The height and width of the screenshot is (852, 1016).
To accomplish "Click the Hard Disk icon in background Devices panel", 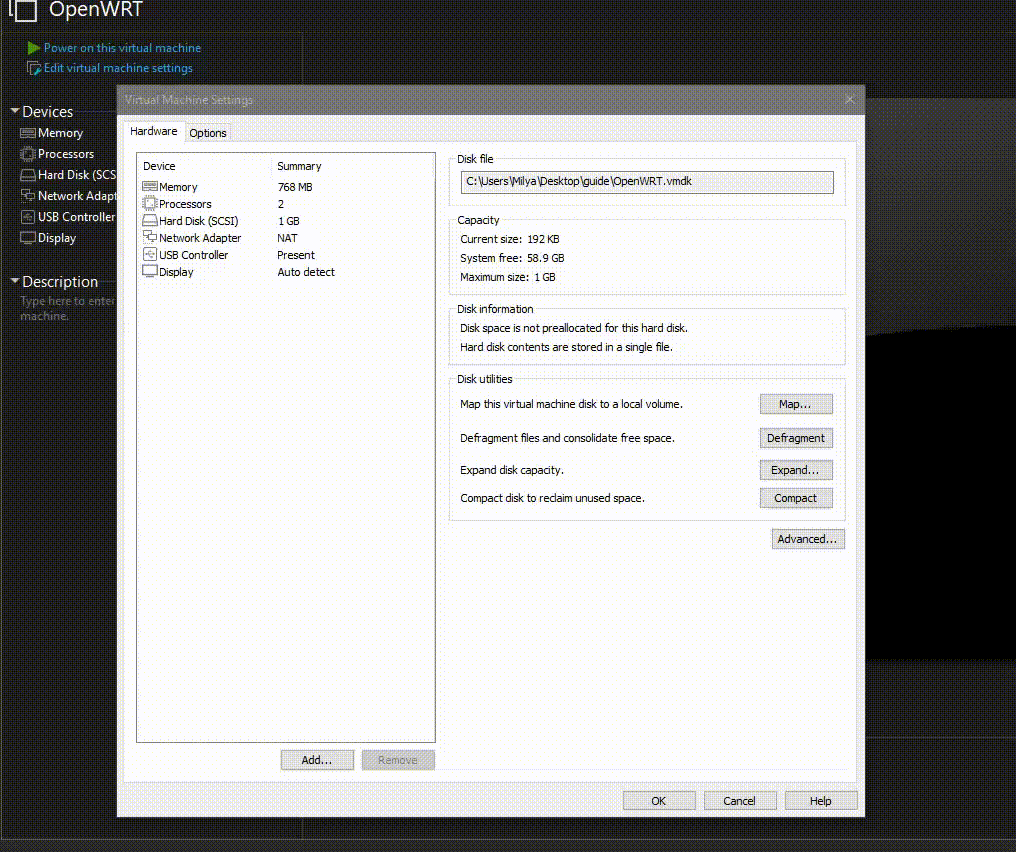I will [28, 175].
